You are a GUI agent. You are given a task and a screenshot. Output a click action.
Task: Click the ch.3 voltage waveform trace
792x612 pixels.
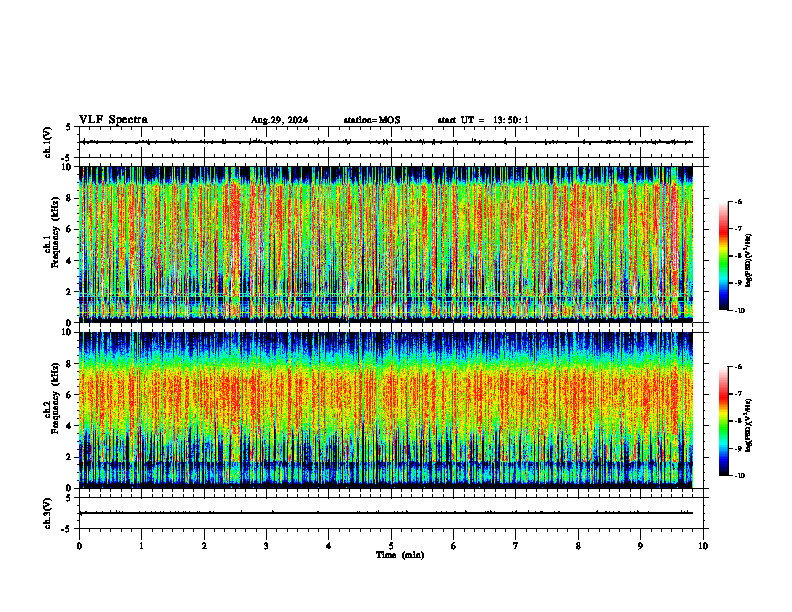coord(386,513)
